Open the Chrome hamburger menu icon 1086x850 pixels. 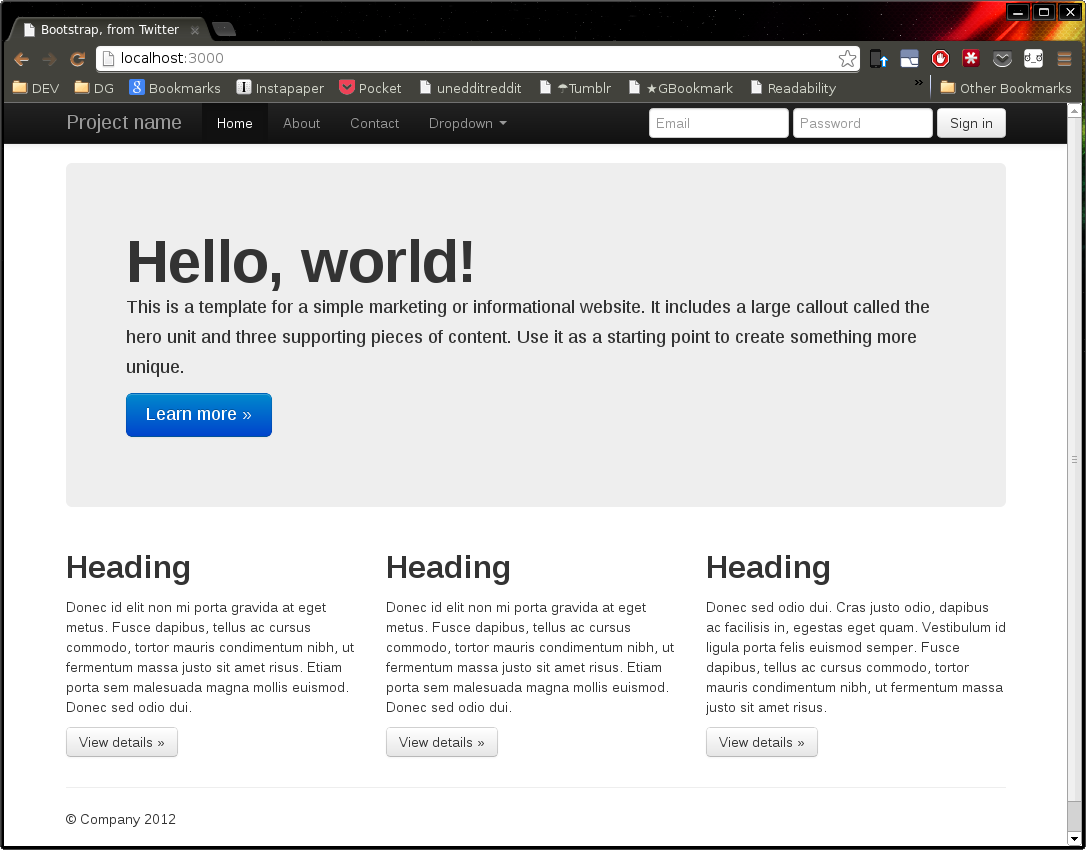click(1064, 59)
